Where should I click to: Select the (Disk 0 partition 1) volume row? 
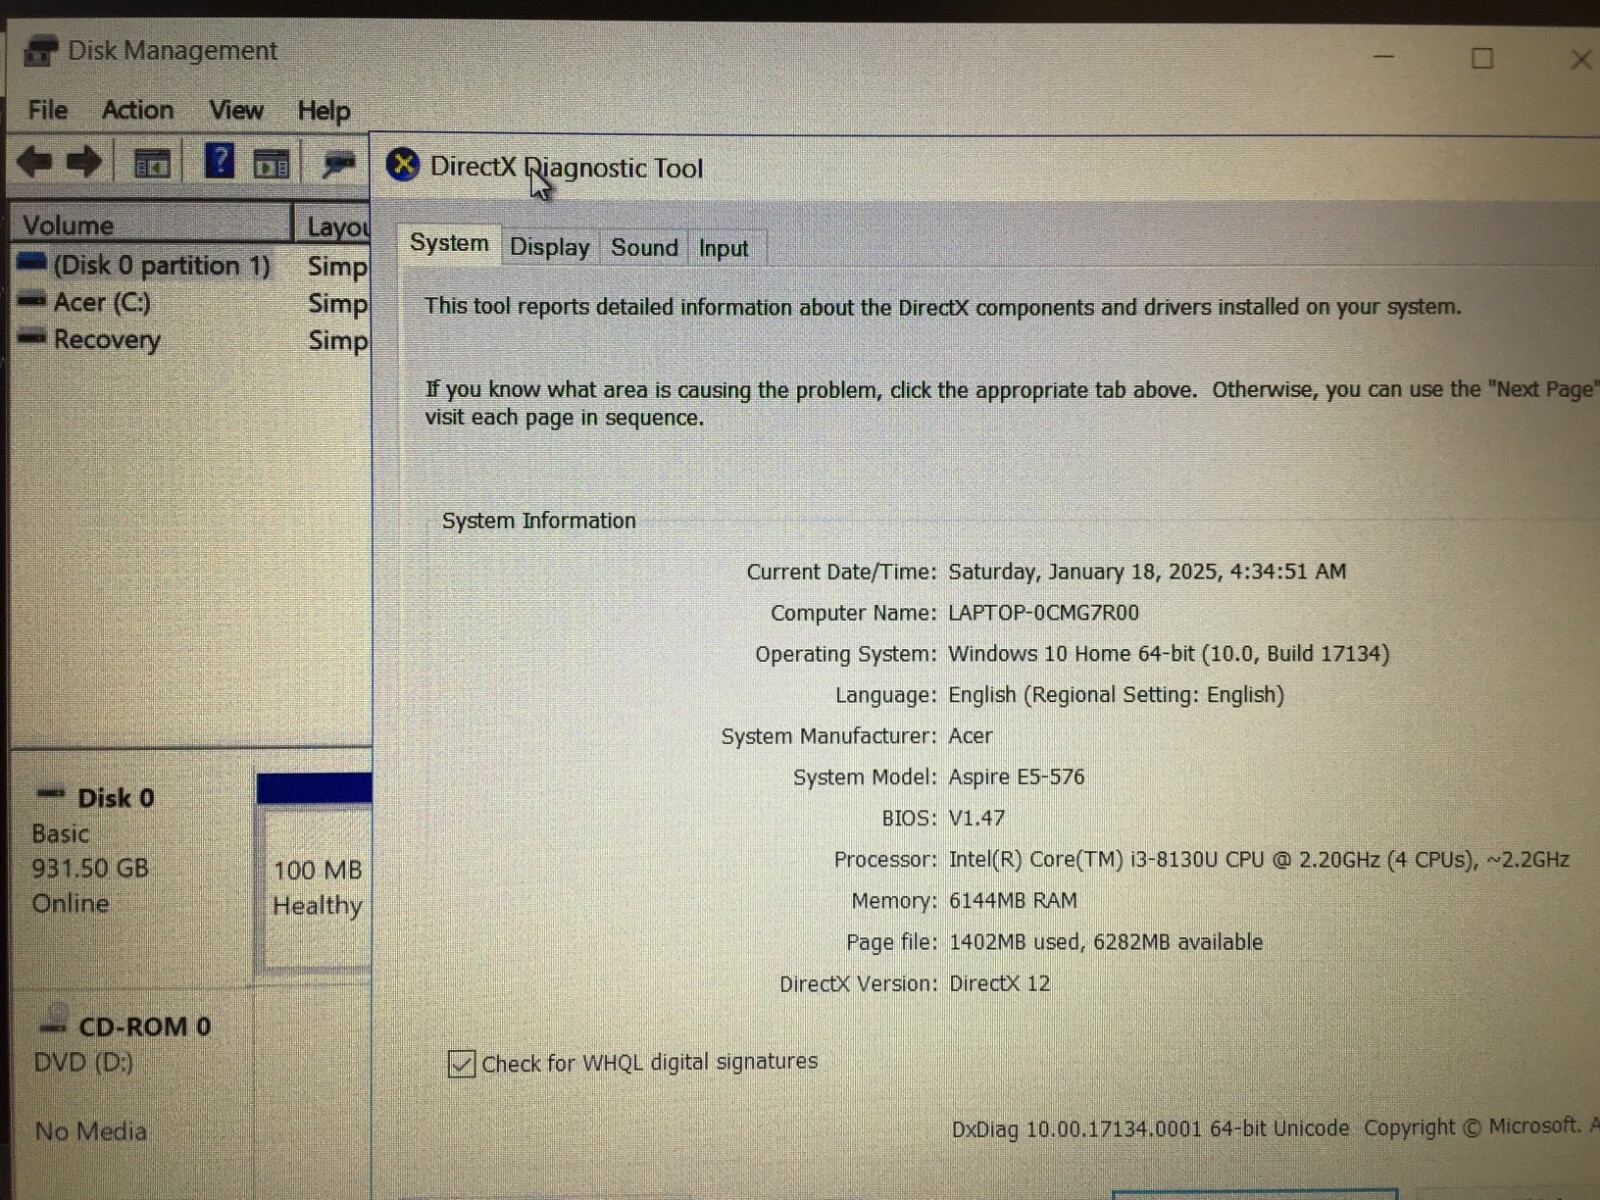pos(192,265)
